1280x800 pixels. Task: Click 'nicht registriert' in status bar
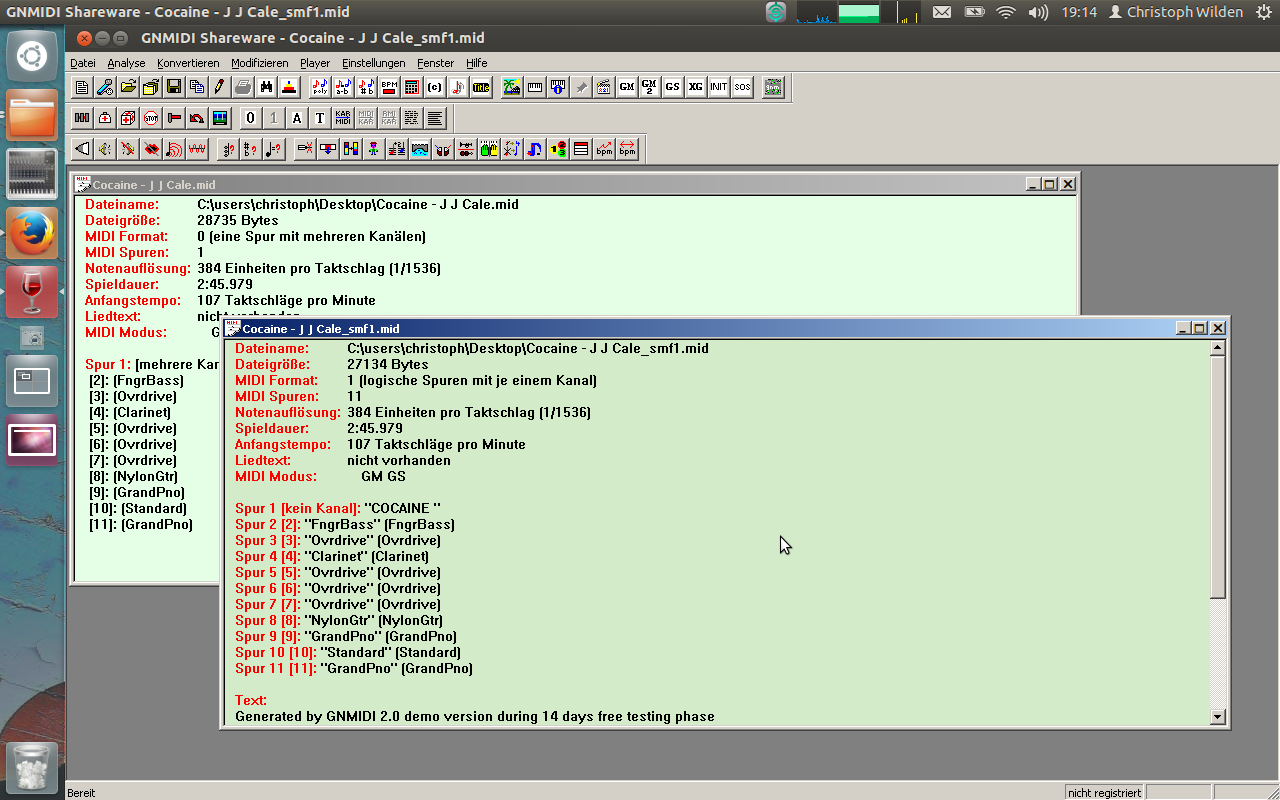click(x=1104, y=792)
